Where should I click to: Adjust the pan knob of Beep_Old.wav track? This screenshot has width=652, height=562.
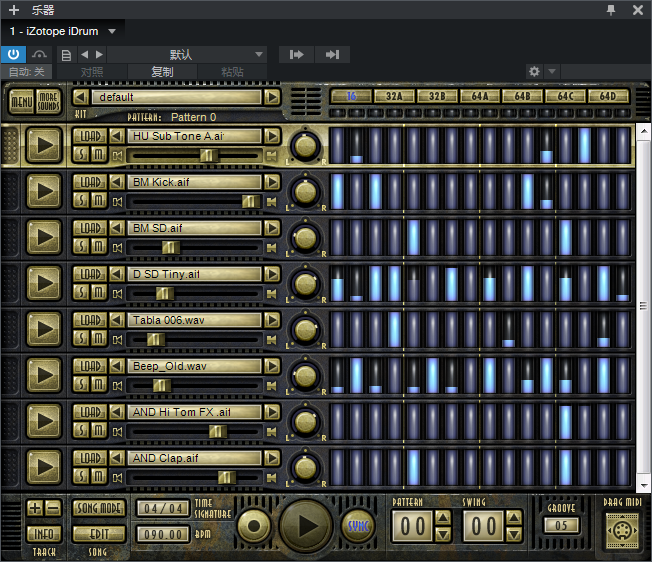tap(306, 377)
